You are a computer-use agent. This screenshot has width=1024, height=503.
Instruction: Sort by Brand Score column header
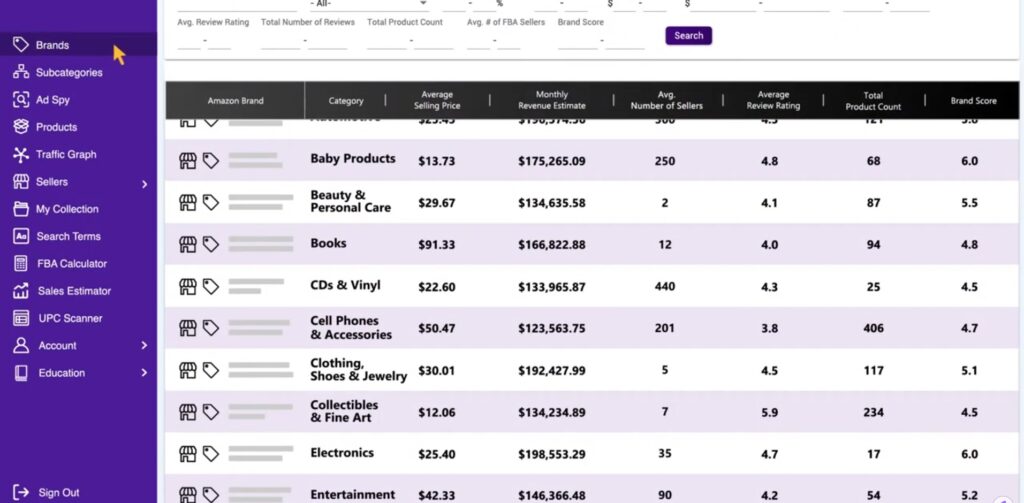(973, 101)
